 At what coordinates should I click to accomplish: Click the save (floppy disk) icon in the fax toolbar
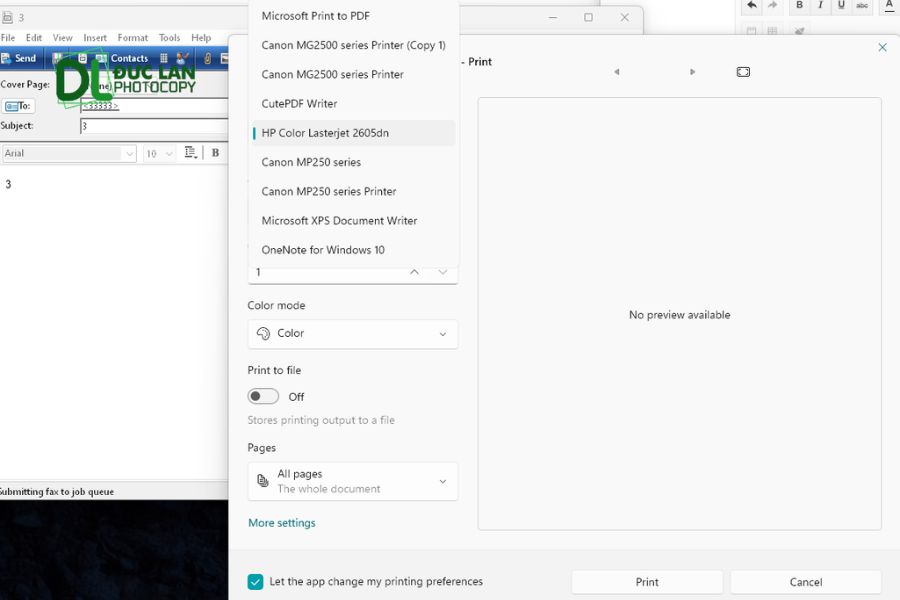point(56,58)
